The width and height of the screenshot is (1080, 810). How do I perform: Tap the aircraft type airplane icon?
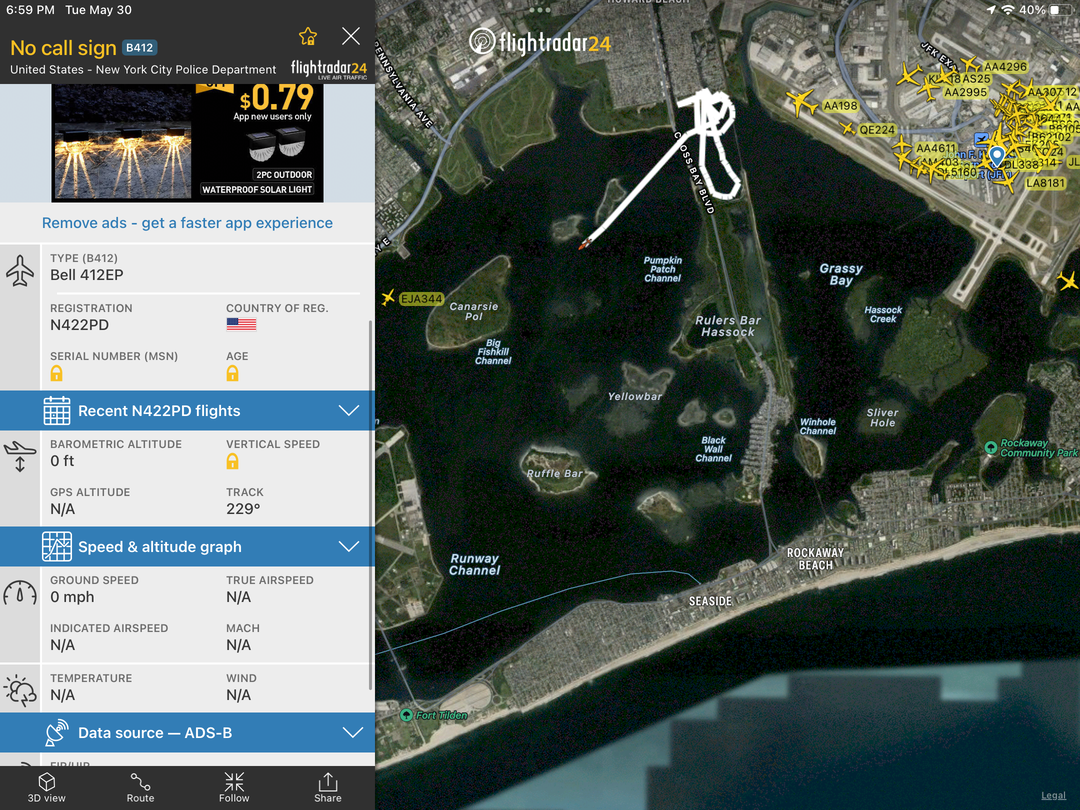click(20, 271)
